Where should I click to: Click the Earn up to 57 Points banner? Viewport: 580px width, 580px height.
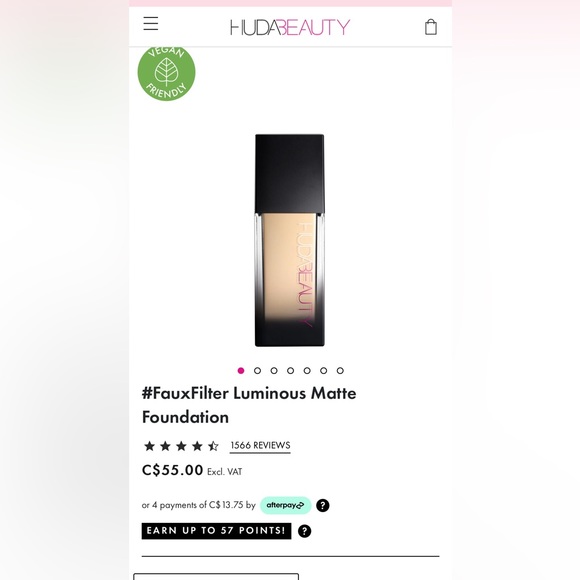[216, 531]
